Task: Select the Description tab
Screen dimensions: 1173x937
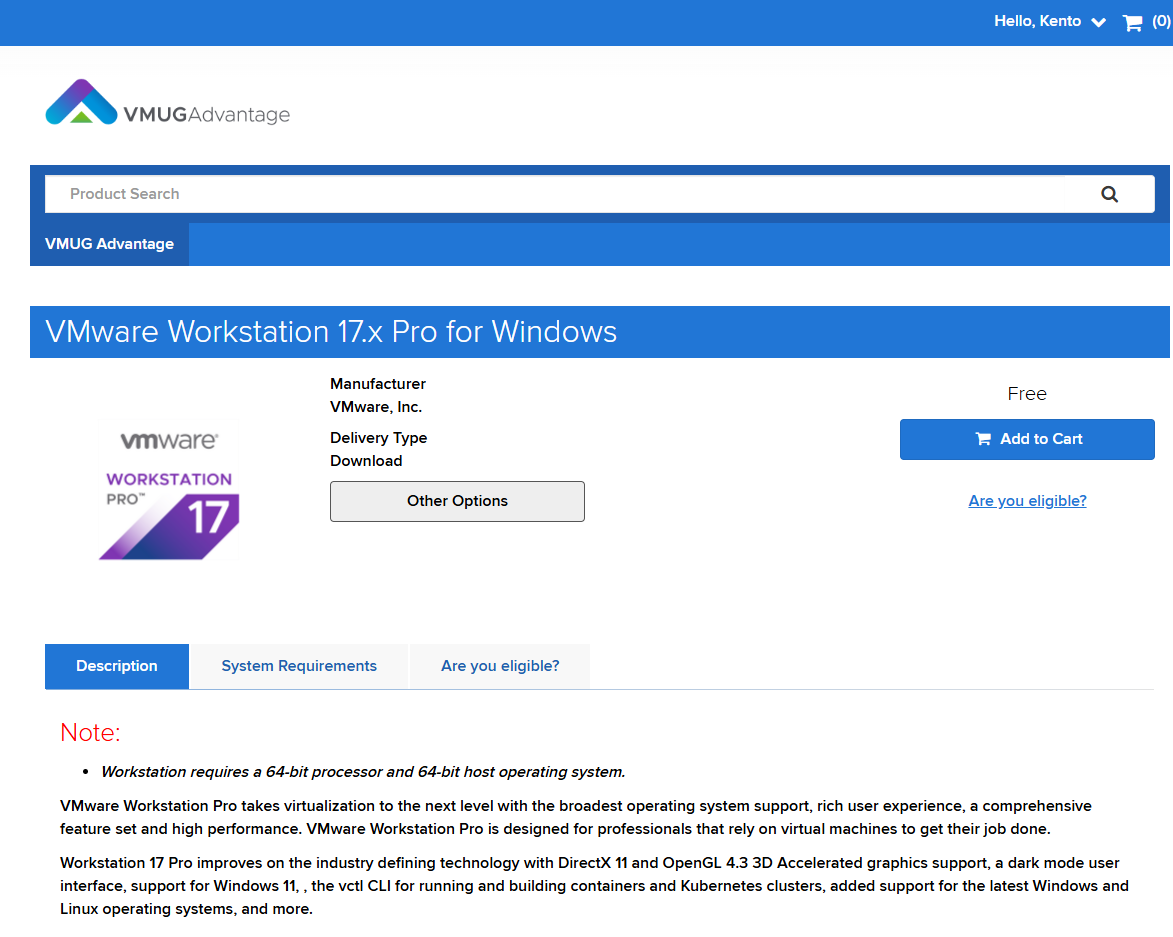Action: pyautogui.click(x=117, y=666)
